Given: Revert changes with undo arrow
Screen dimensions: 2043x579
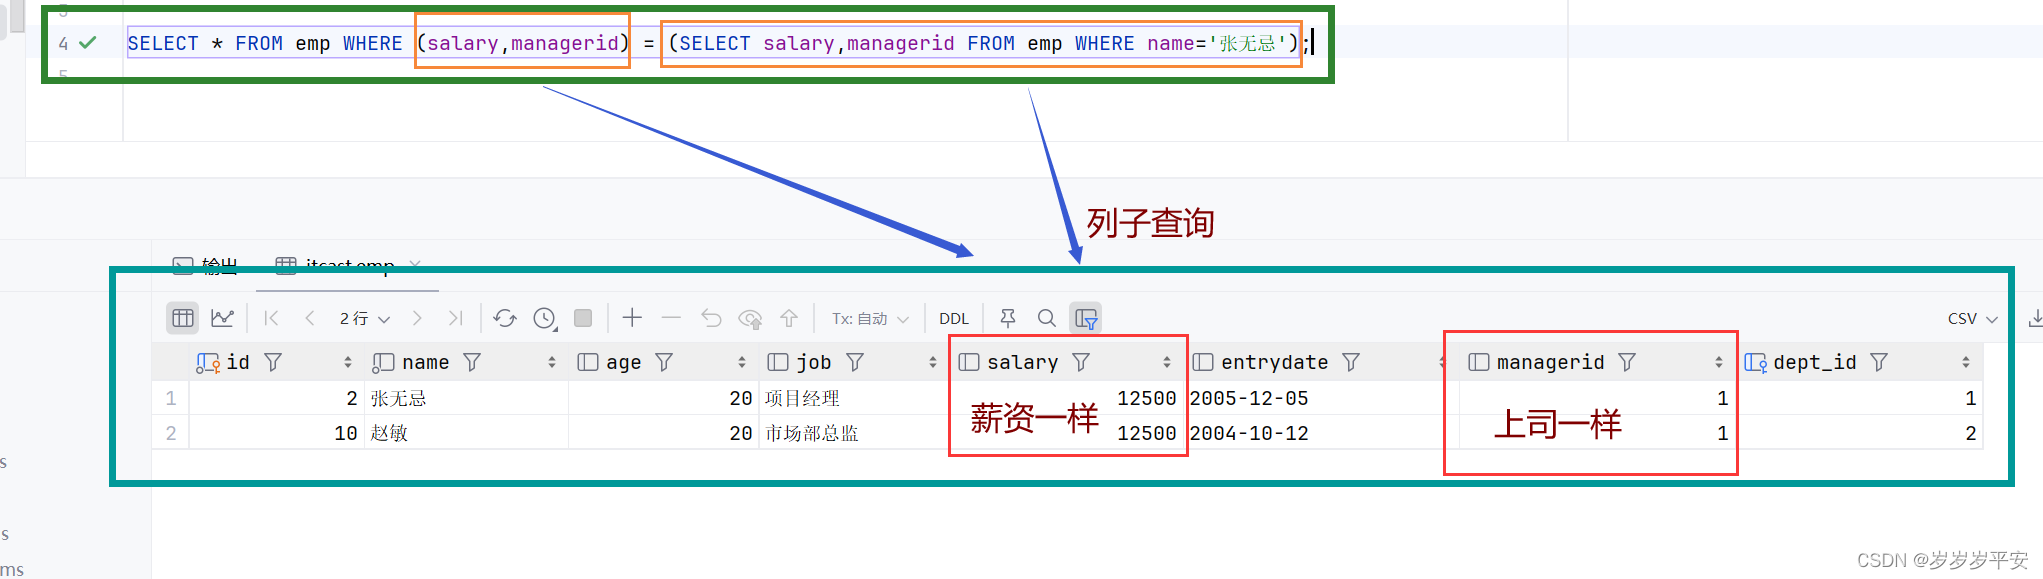Looking at the screenshot, I should [x=711, y=318].
